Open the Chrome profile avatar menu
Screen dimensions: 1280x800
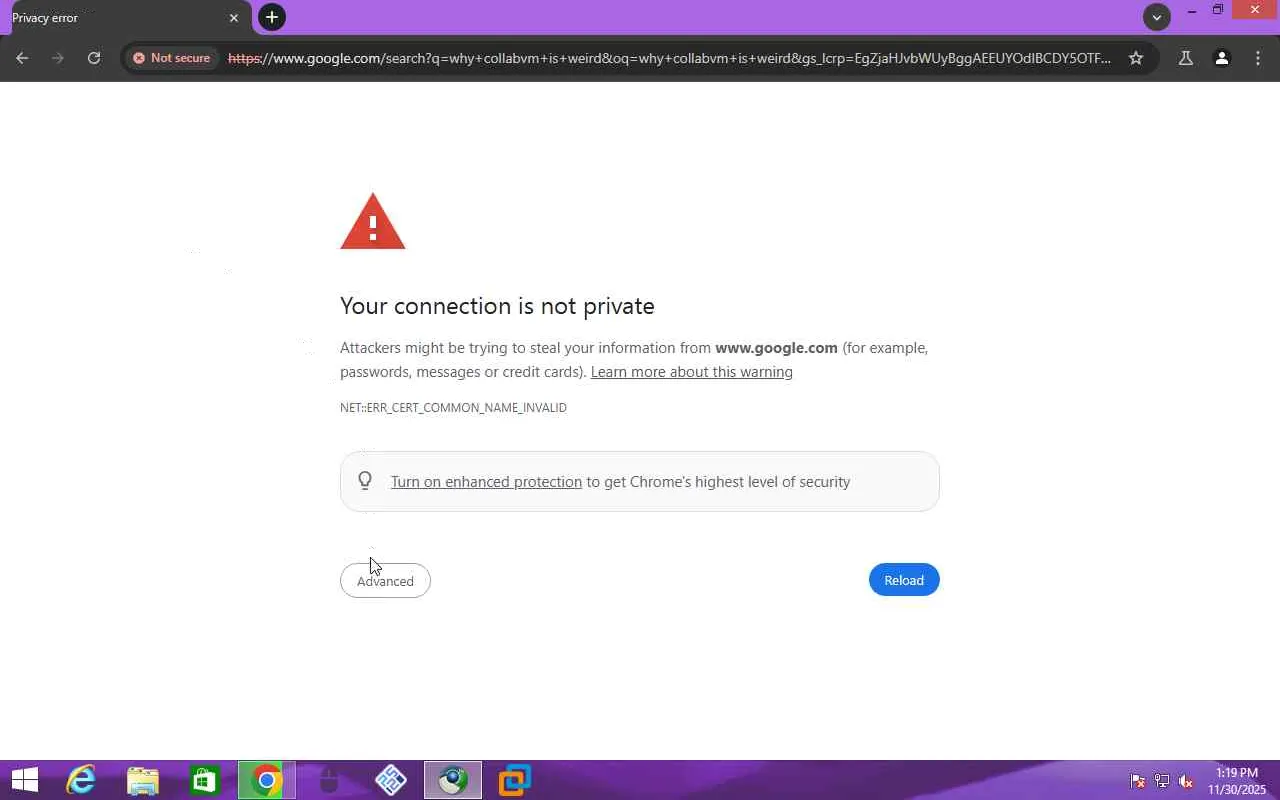[x=1222, y=58]
